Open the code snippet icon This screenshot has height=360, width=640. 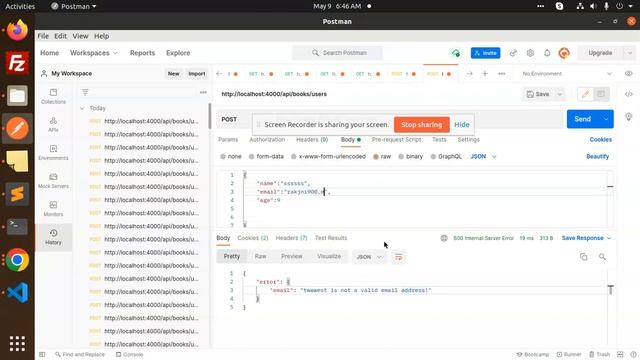(629, 94)
